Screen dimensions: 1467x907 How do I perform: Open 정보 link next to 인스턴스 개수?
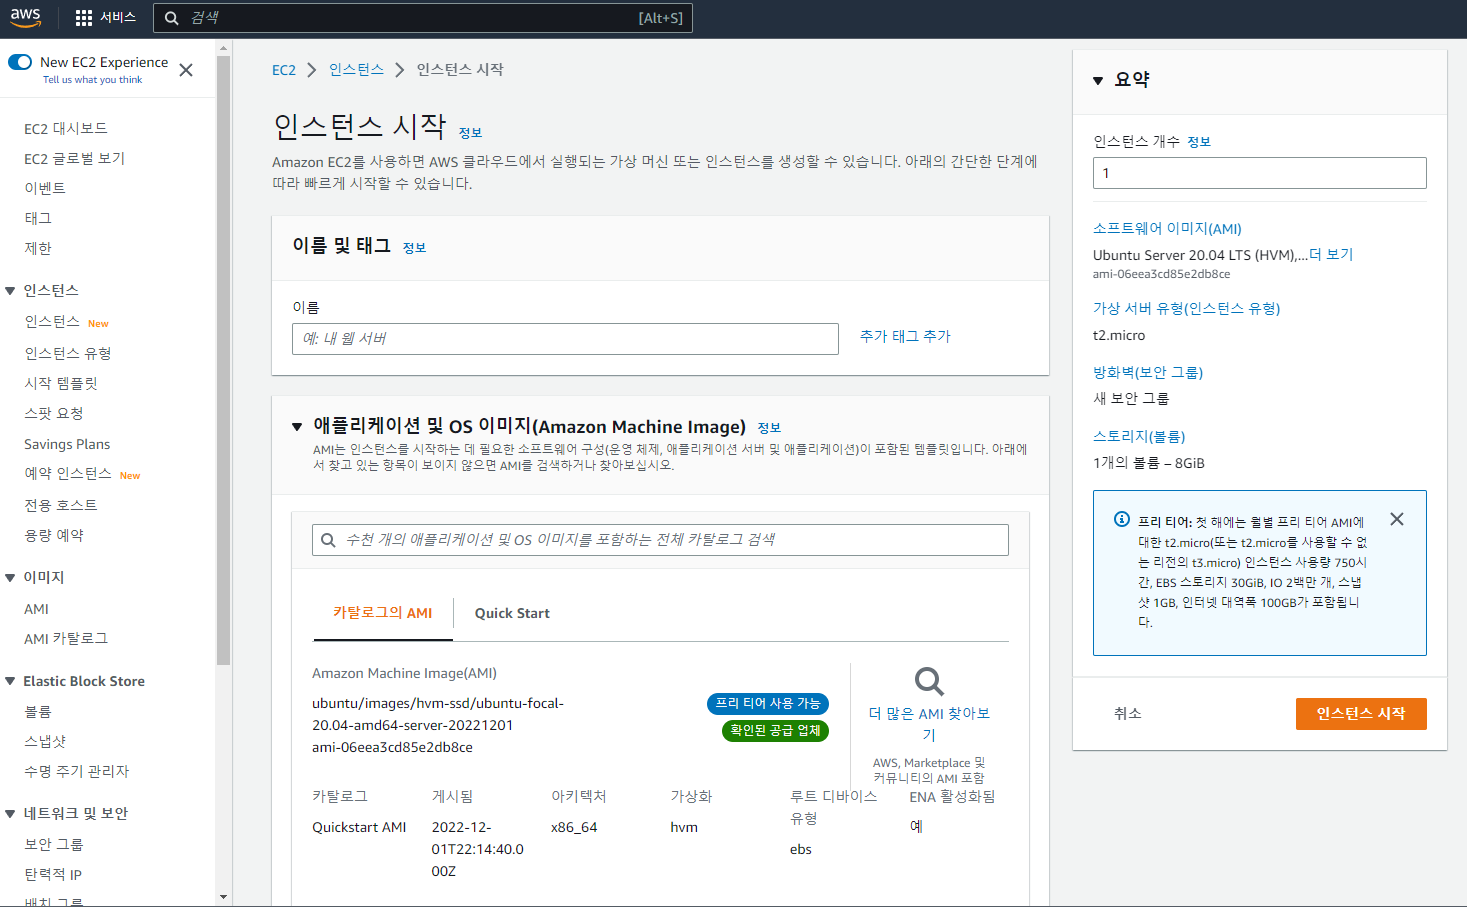pyautogui.click(x=1199, y=142)
